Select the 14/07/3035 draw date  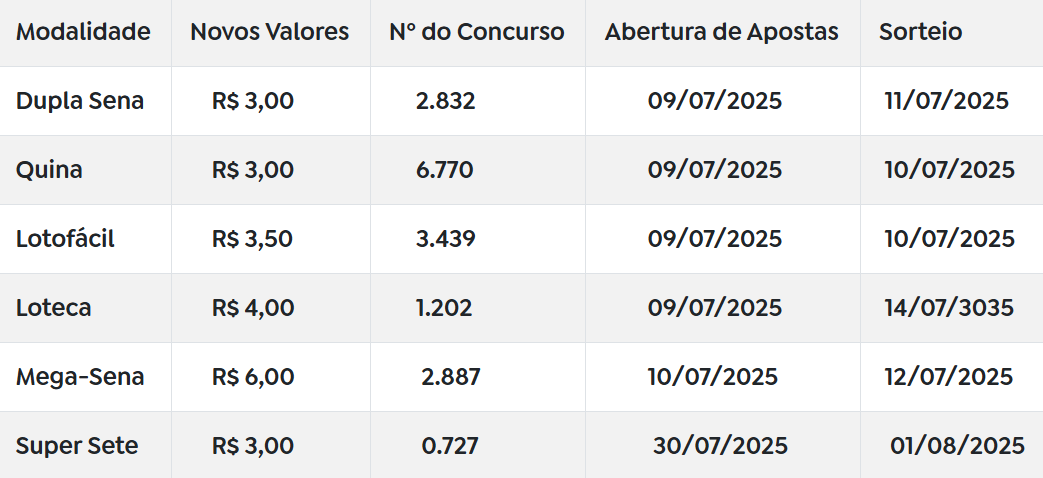(x=949, y=308)
